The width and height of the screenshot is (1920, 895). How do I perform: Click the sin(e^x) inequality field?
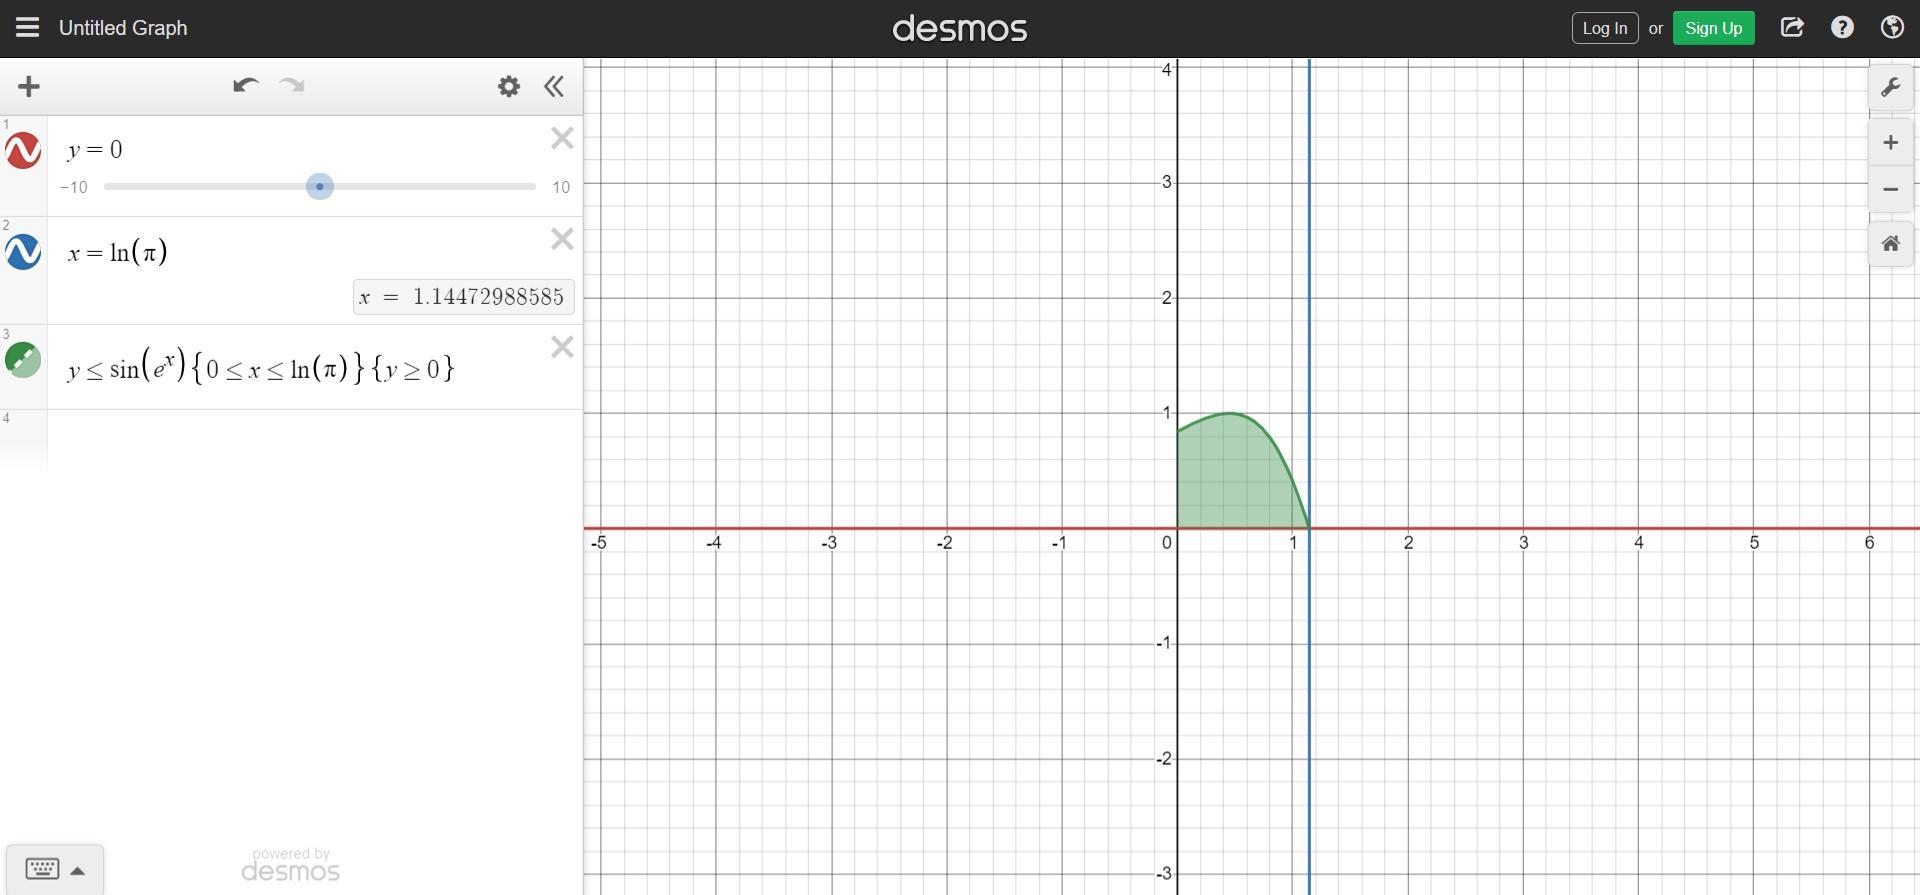(261, 367)
